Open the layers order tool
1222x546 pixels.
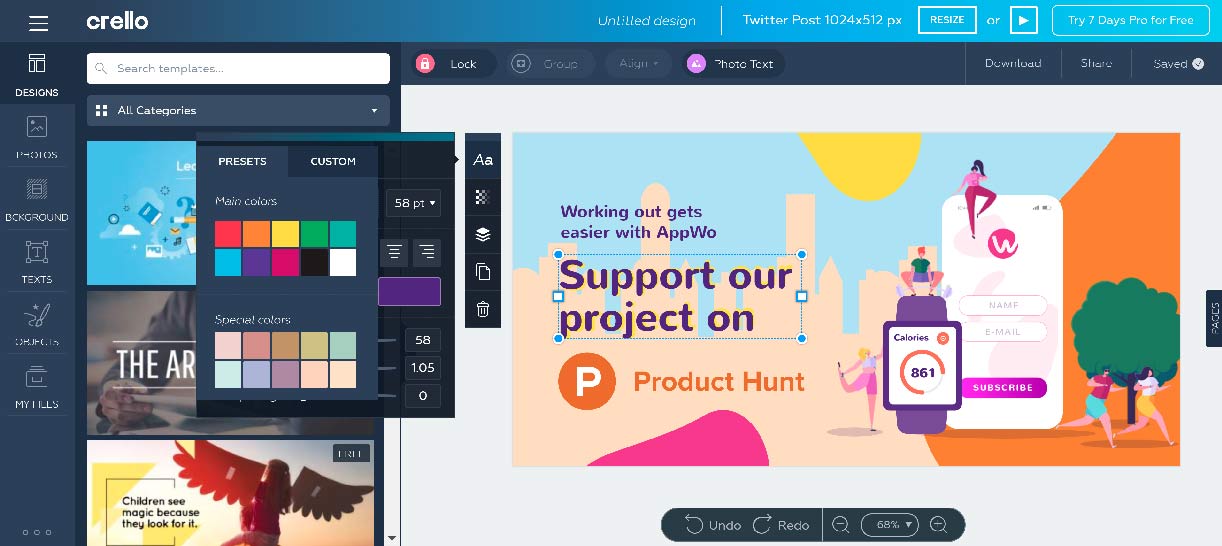pos(483,234)
